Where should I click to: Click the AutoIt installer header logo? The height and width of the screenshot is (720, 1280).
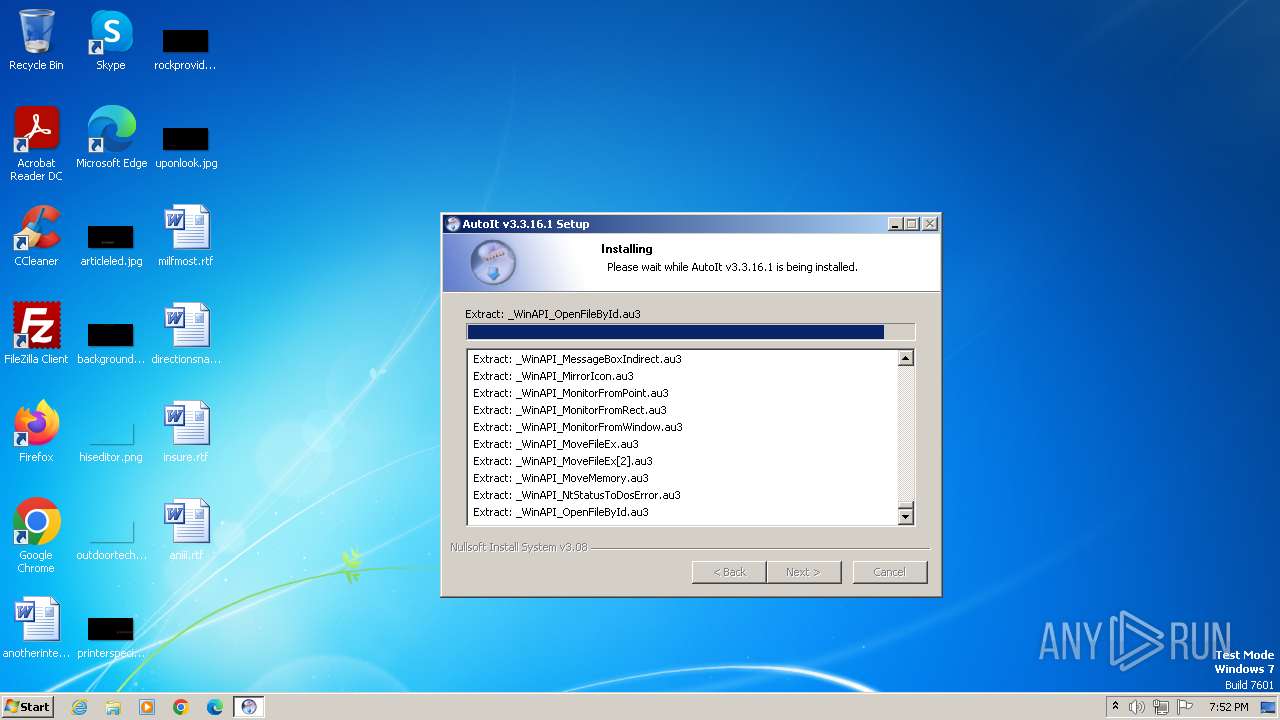(493, 263)
